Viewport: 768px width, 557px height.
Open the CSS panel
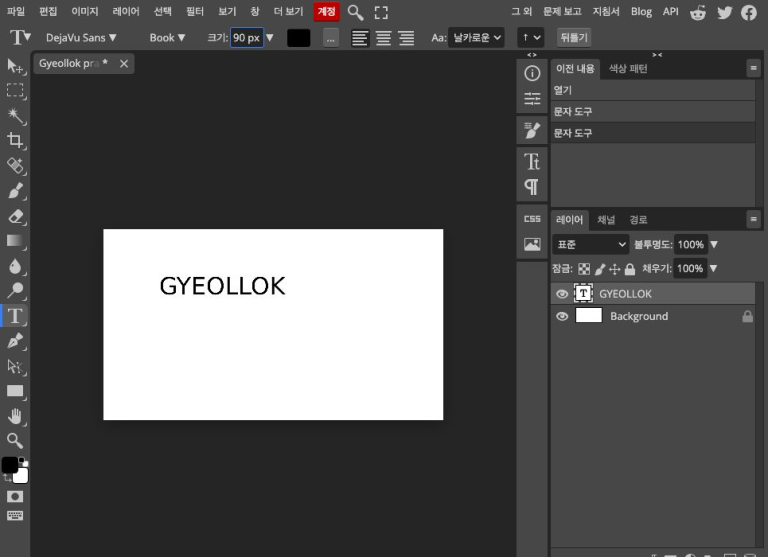(x=532, y=219)
